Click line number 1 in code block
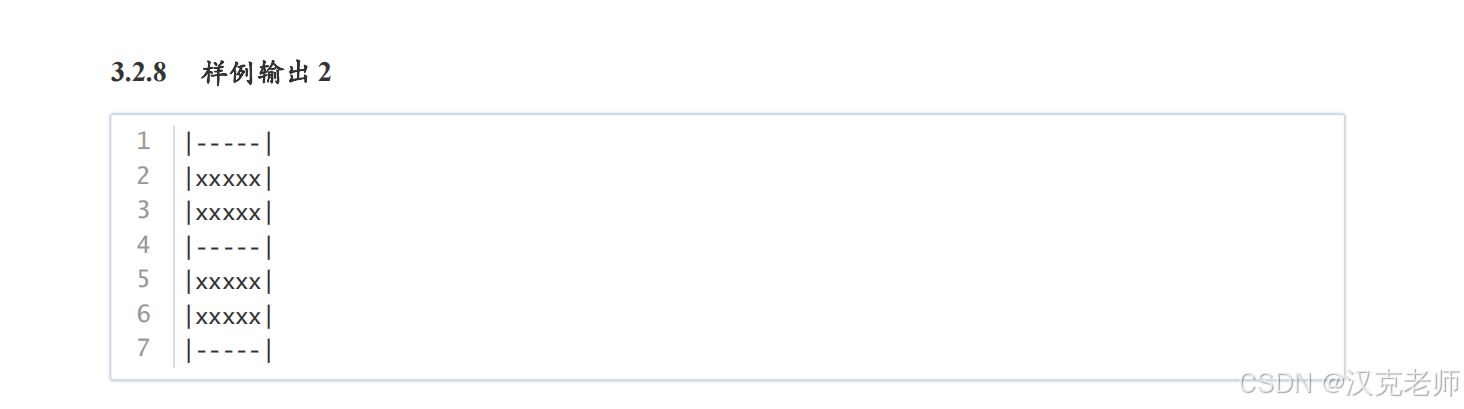1464x409 pixels. (144, 141)
